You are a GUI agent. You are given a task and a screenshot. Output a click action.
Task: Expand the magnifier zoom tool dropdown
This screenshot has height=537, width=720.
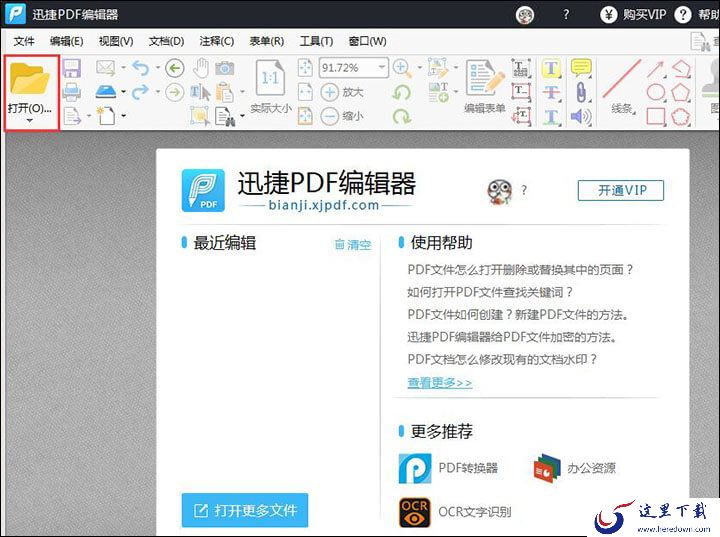[x=419, y=68]
